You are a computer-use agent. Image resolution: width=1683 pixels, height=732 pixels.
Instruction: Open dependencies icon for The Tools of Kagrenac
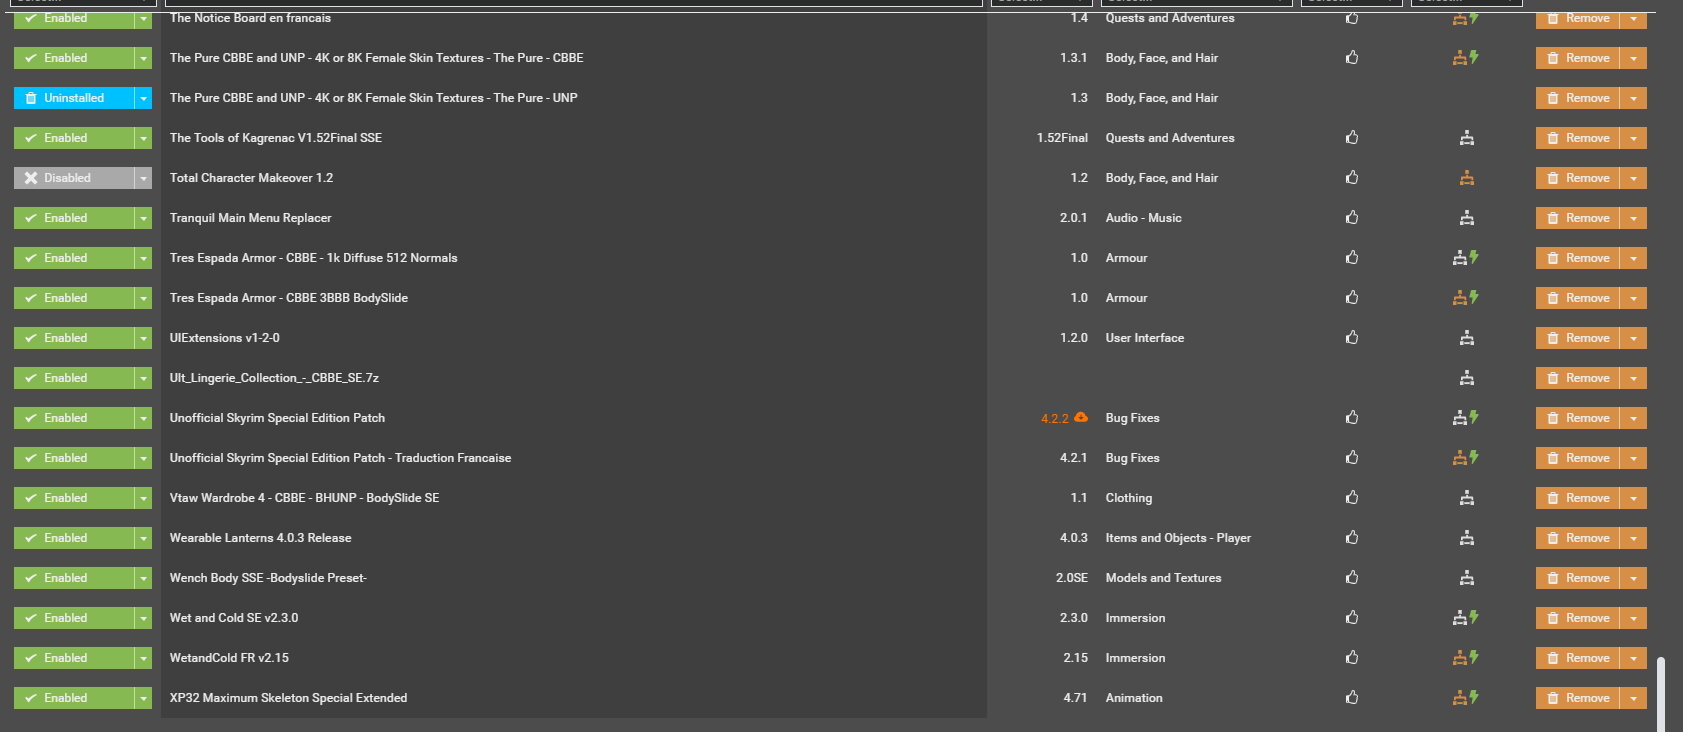1466,138
